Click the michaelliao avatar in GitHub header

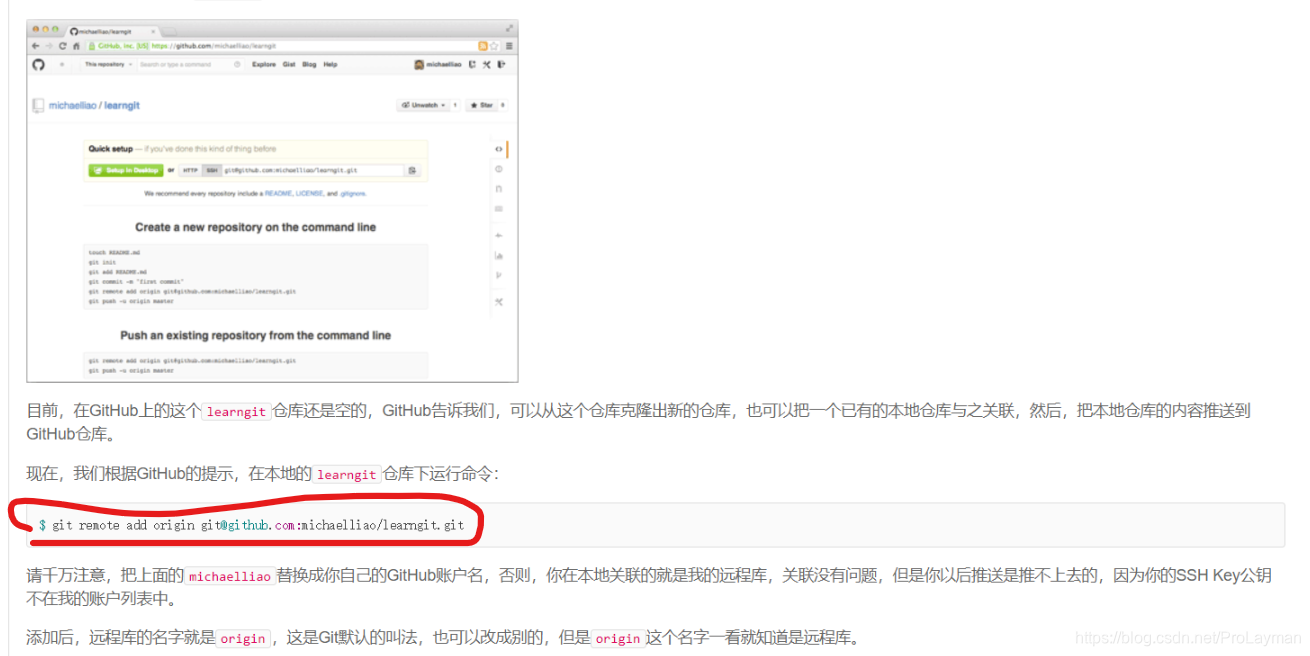click(x=419, y=65)
